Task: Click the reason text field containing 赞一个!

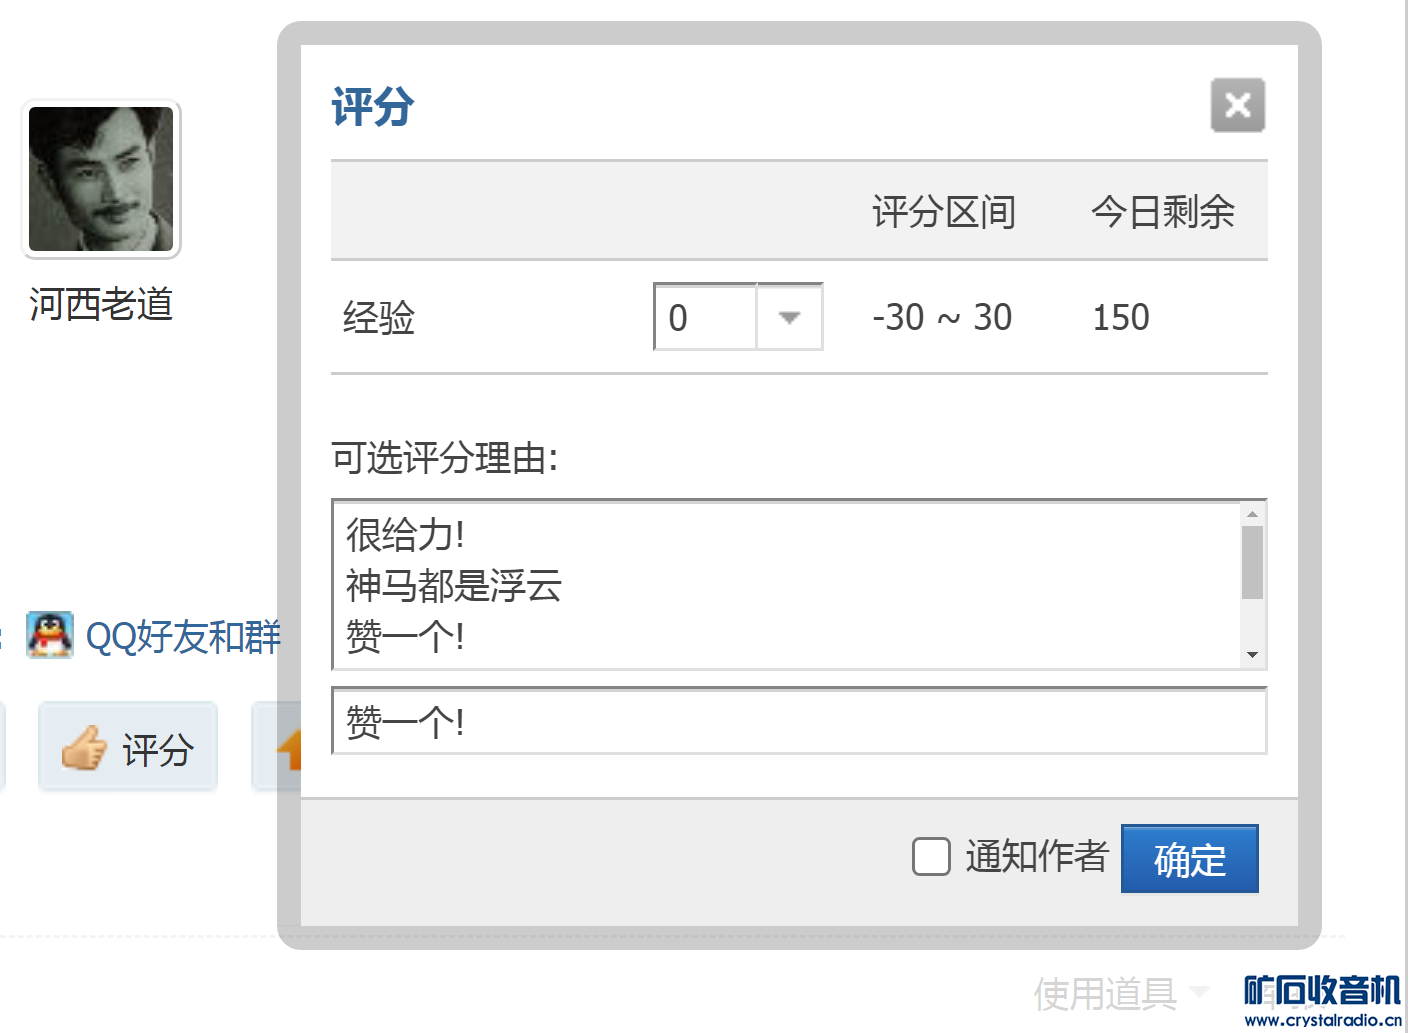Action: (x=798, y=721)
